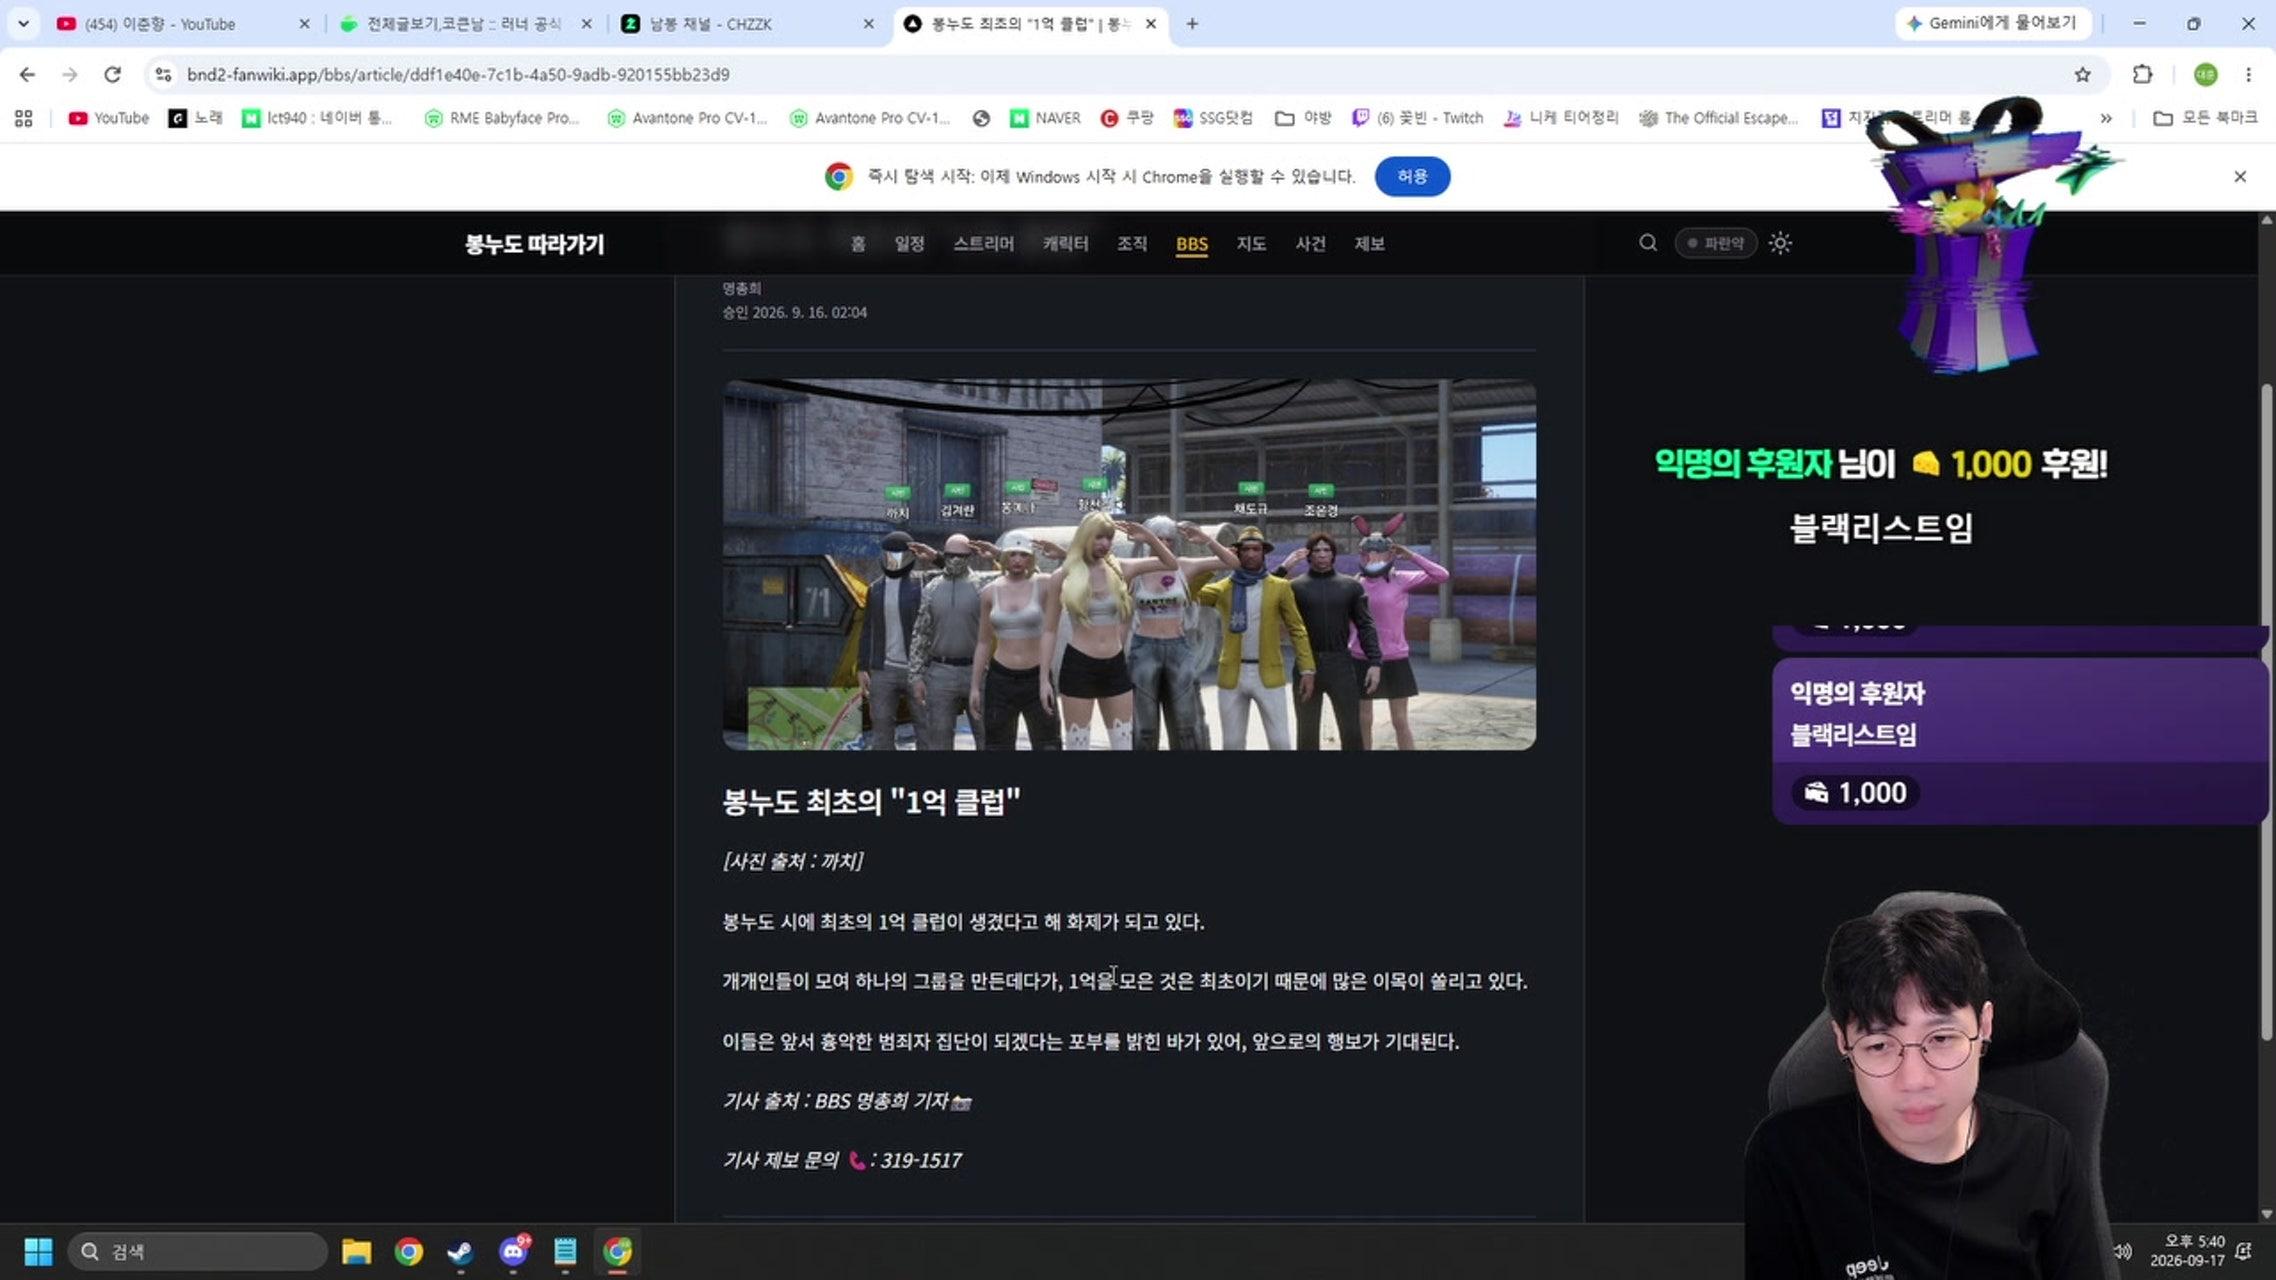
Task: Click the site search magnifier icon
Action: click(x=1648, y=243)
